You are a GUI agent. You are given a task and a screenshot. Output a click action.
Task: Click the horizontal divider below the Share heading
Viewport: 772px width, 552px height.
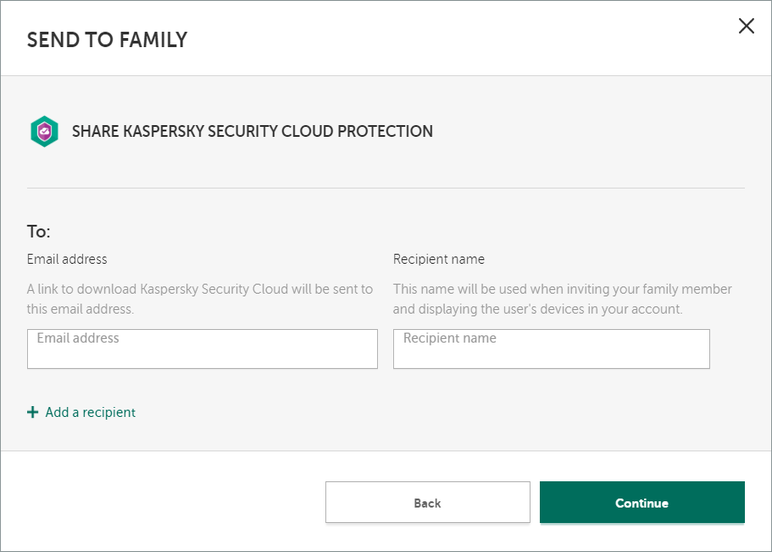pos(386,187)
